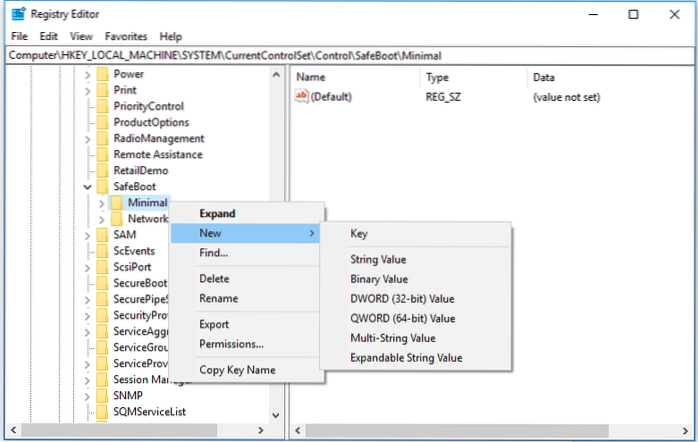Click the Registry Editor app icon in title bar

(17, 15)
